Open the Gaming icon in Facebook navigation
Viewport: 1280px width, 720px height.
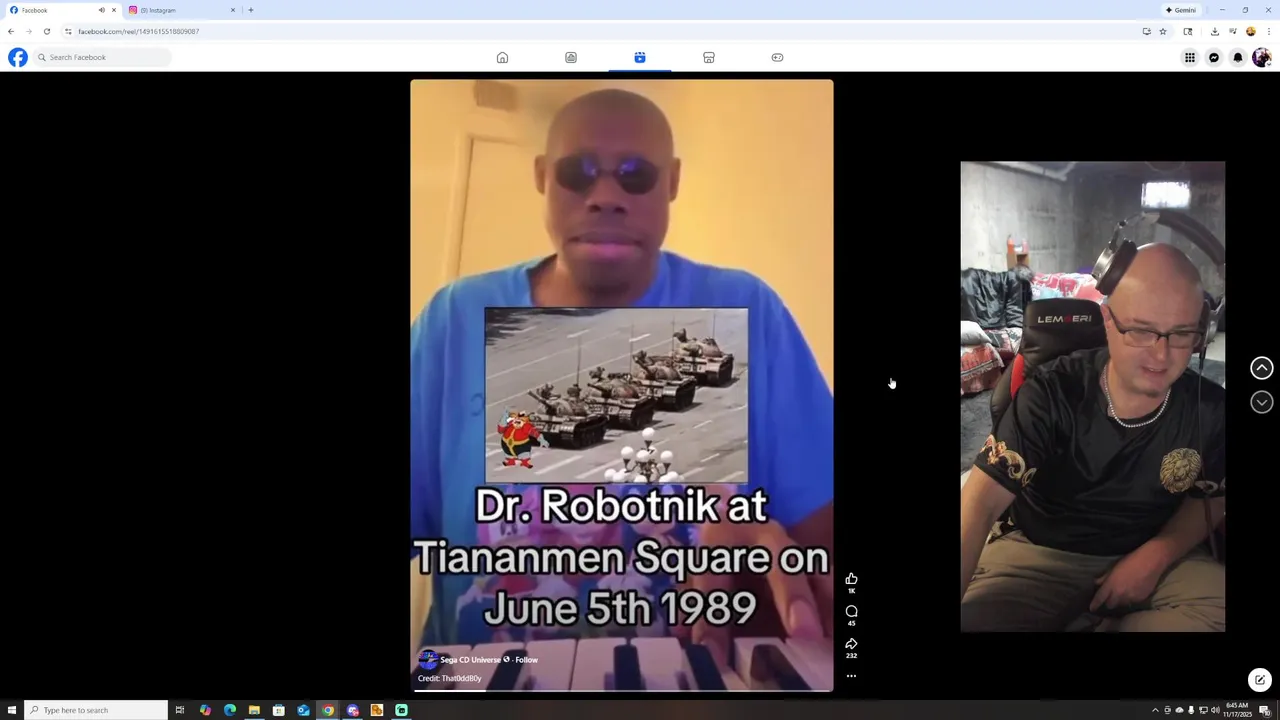[x=777, y=57]
